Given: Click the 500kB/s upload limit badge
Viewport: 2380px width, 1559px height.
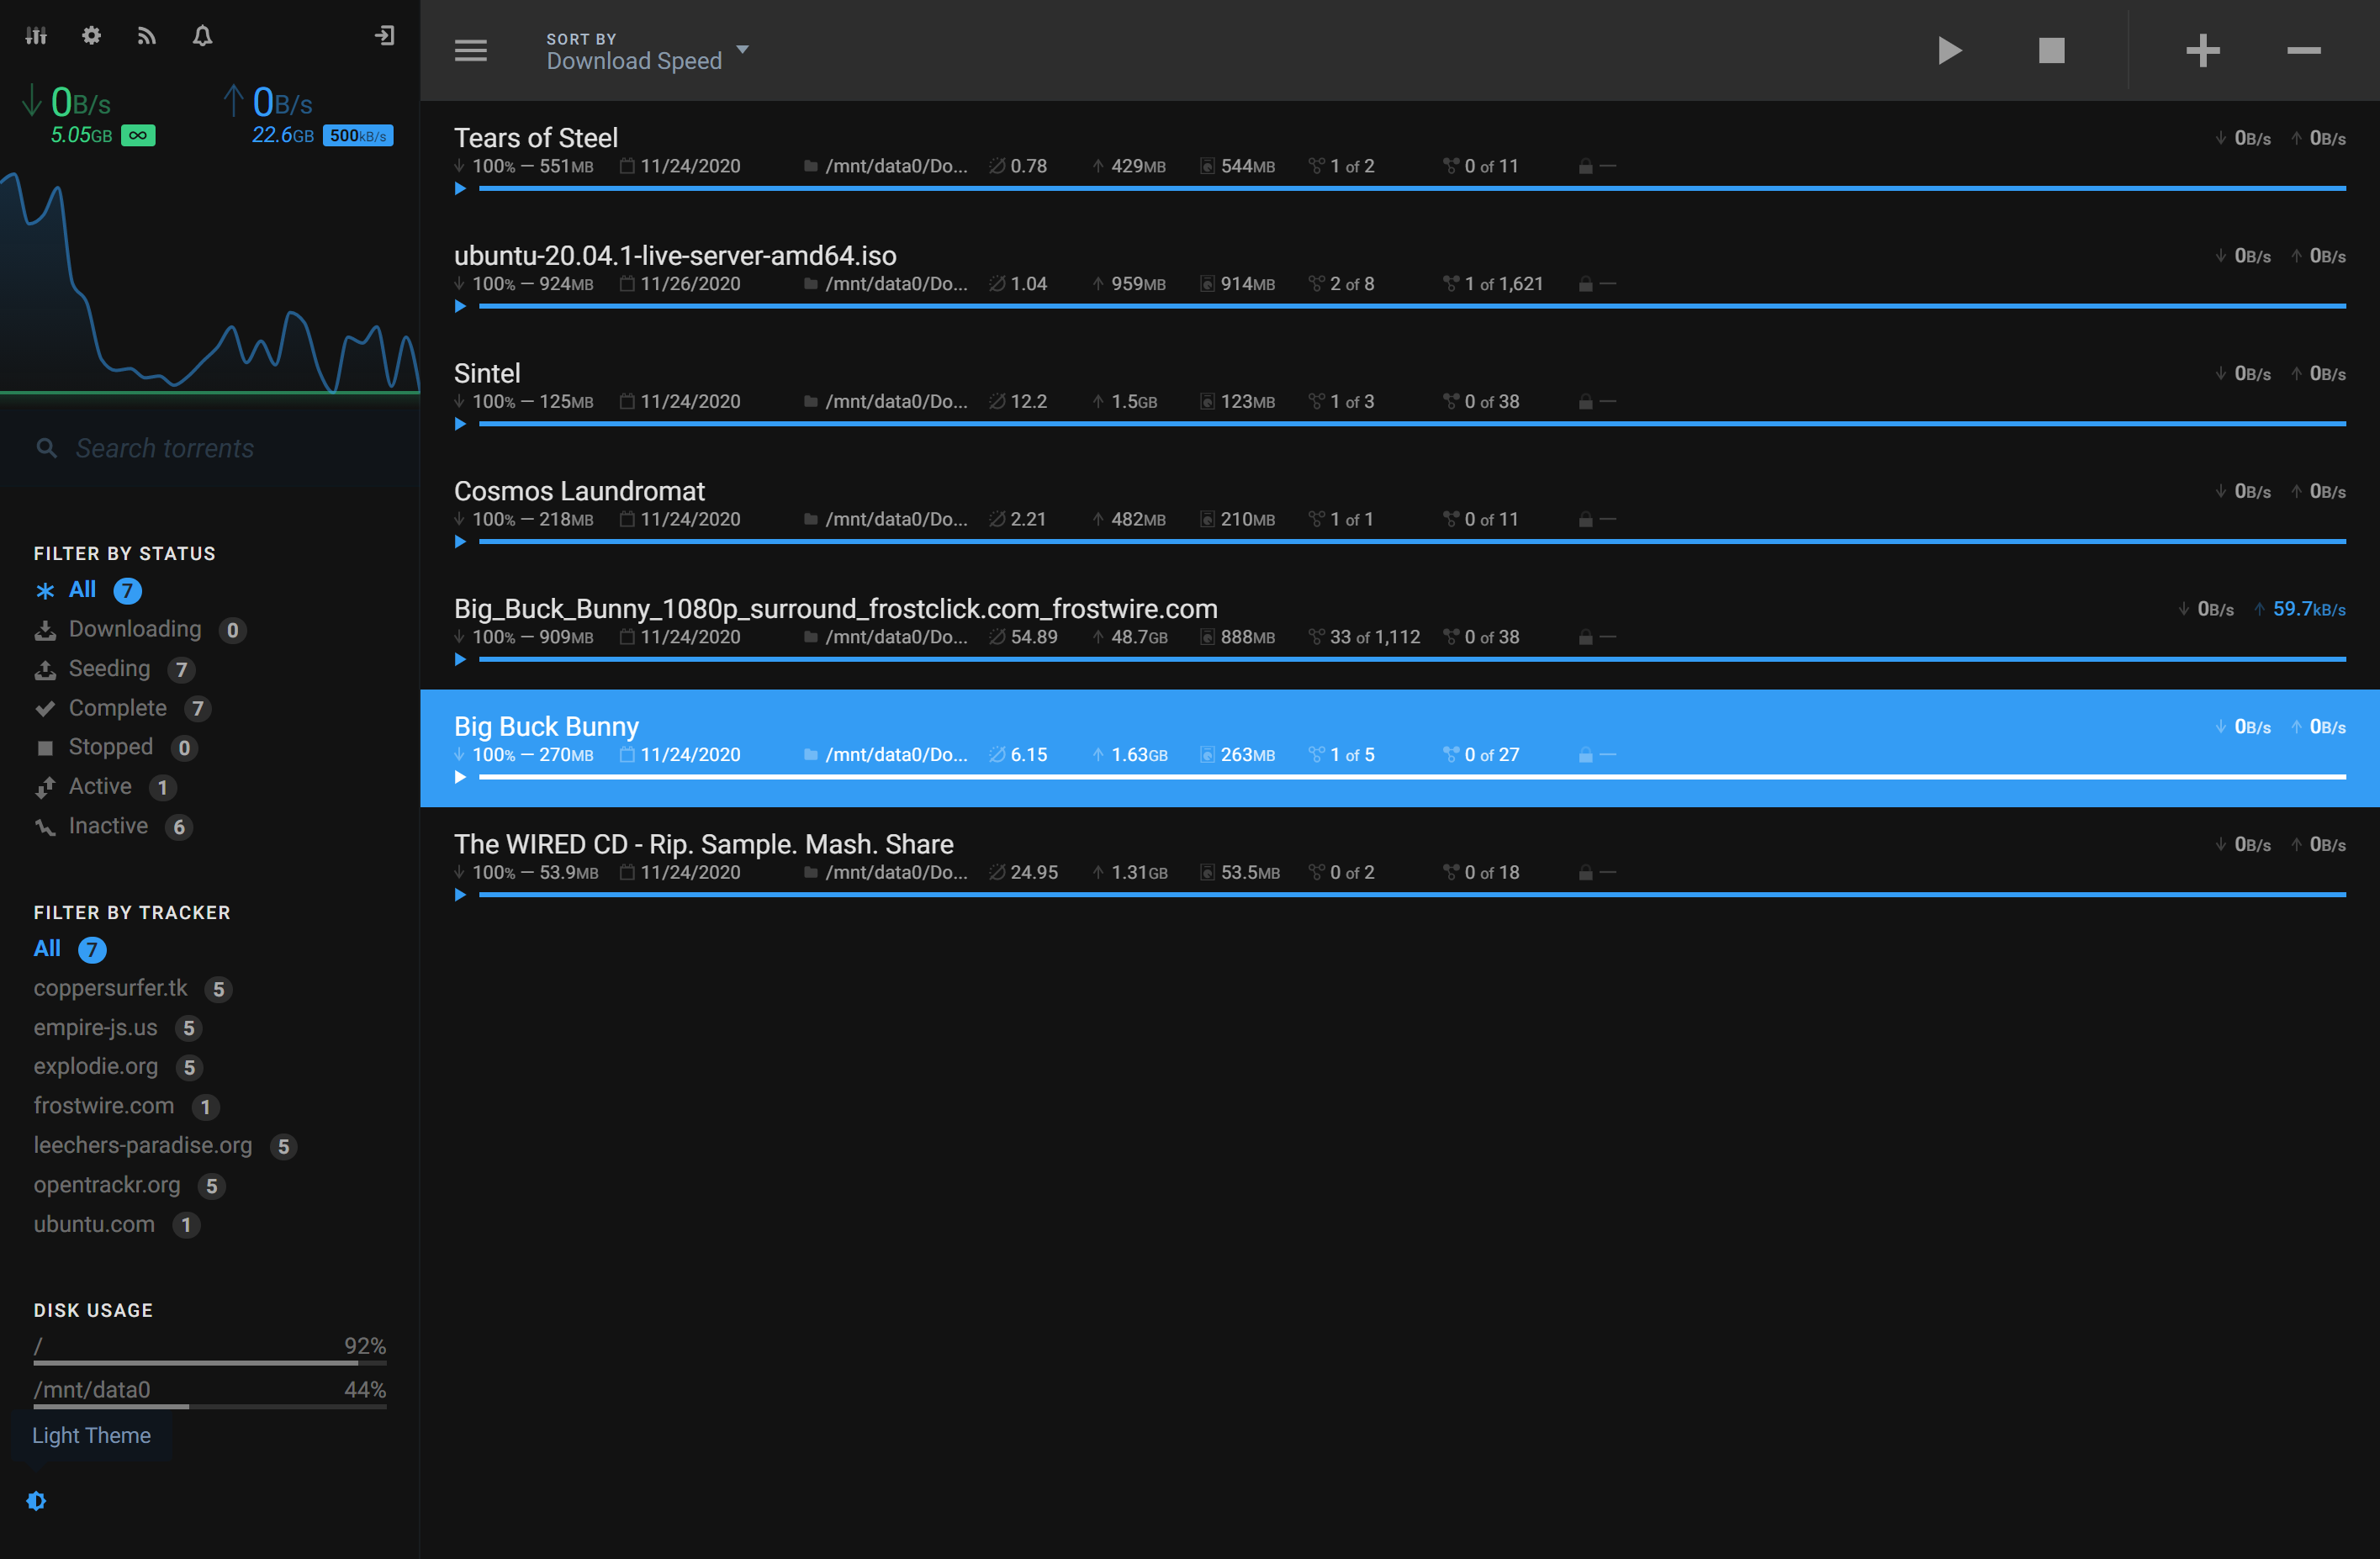Looking at the screenshot, I should (x=357, y=134).
